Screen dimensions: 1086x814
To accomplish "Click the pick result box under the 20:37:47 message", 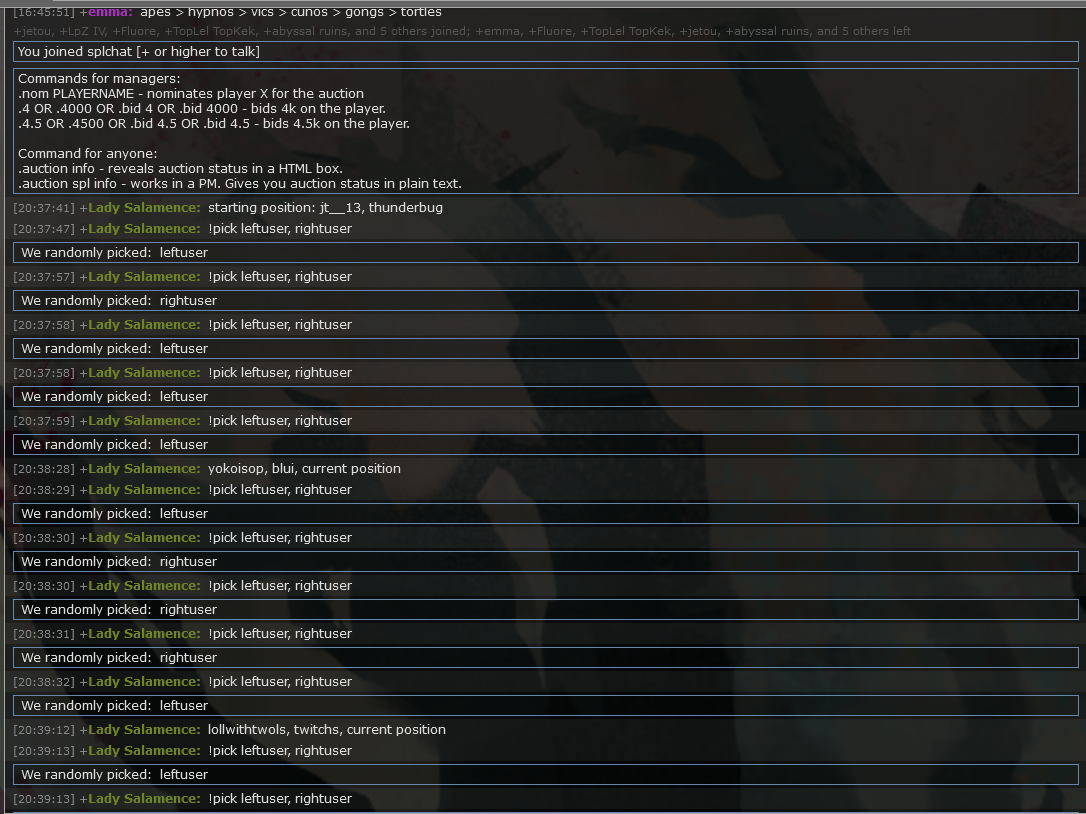I will (546, 252).
